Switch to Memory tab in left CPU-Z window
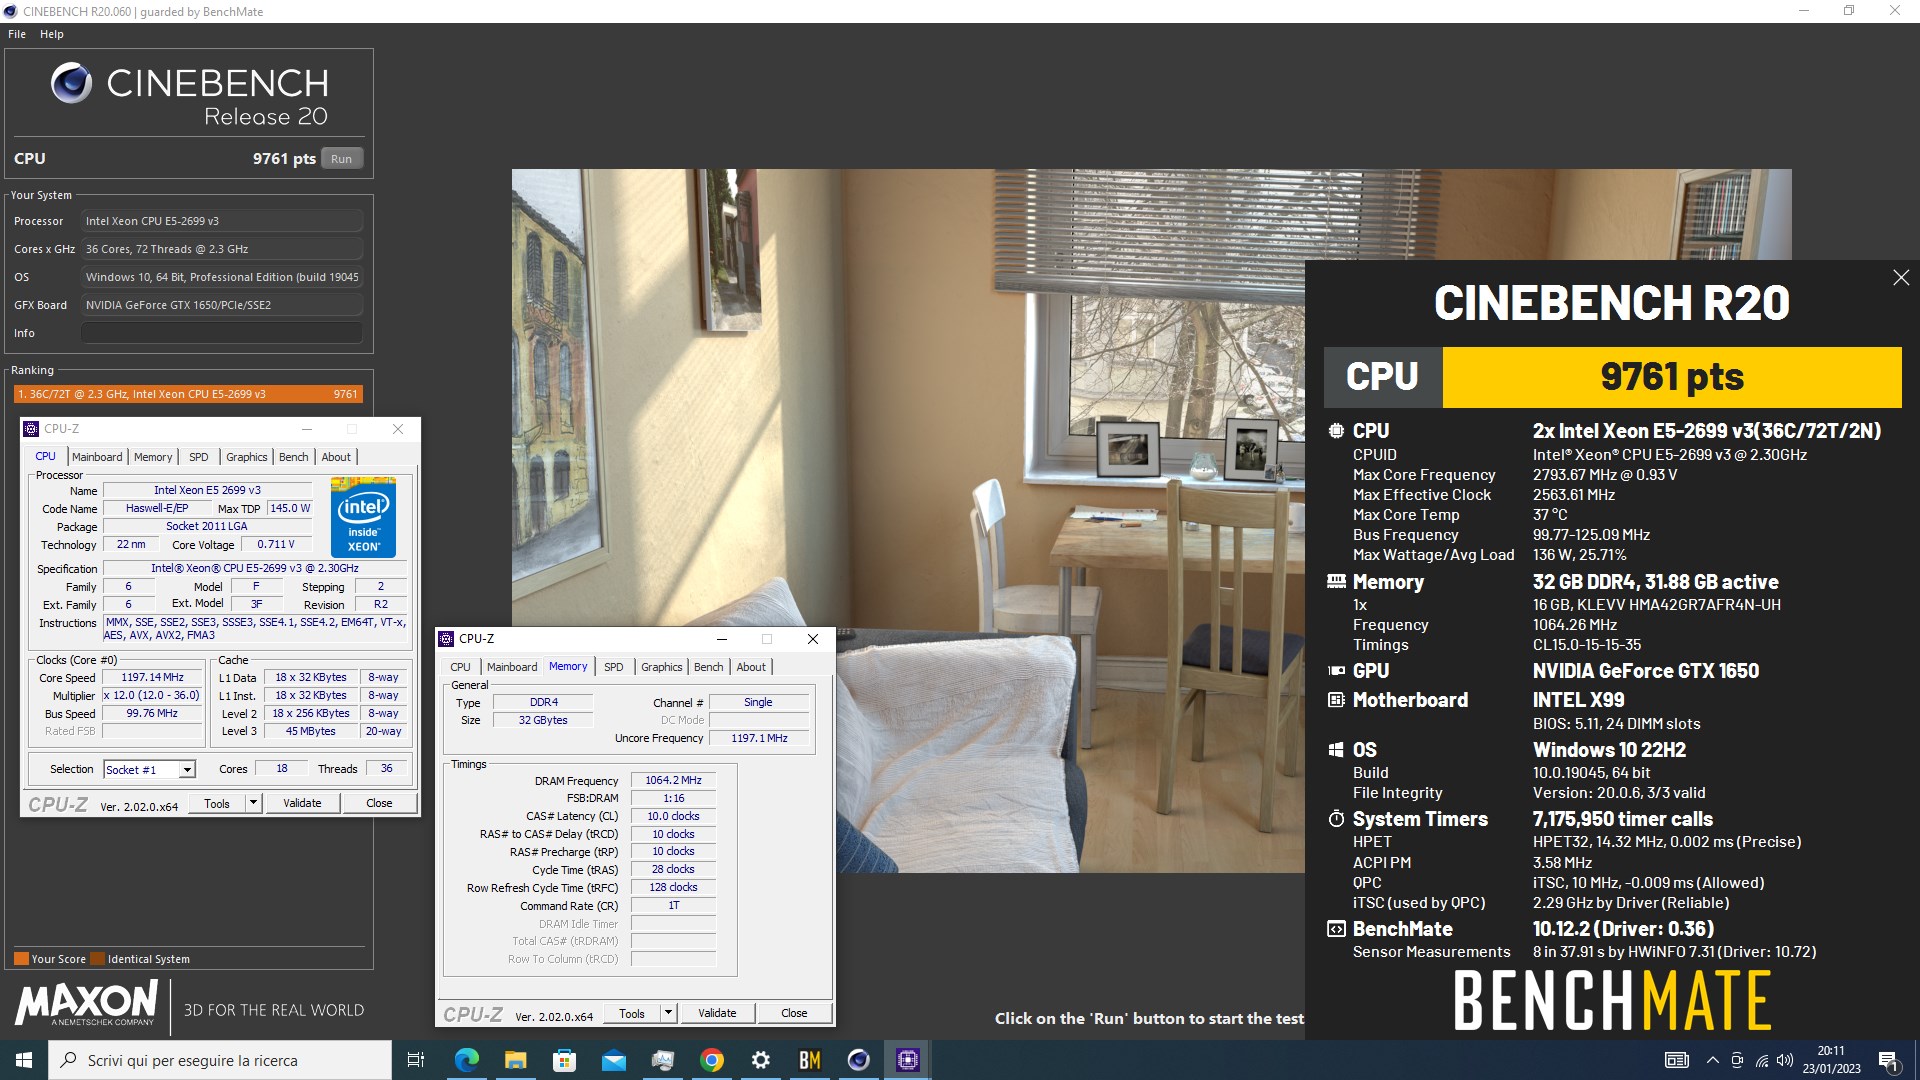1920x1080 pixels. click(153, 457)
